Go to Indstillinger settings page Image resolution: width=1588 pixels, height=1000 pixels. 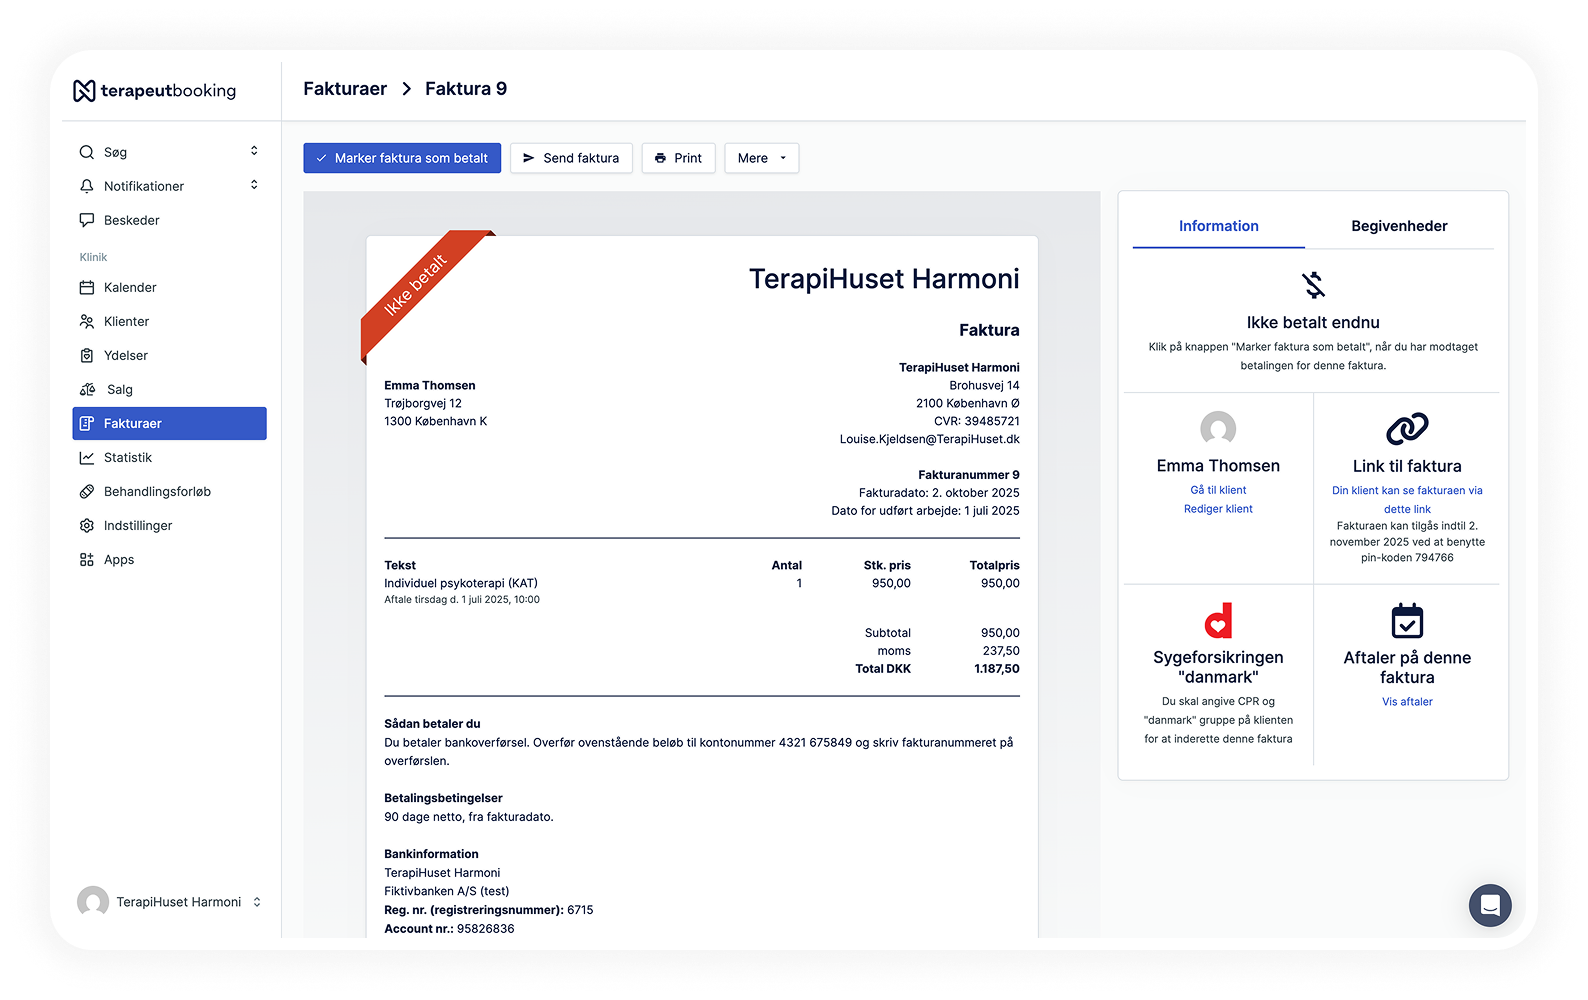pyautogui.click(x=138, y=526)
